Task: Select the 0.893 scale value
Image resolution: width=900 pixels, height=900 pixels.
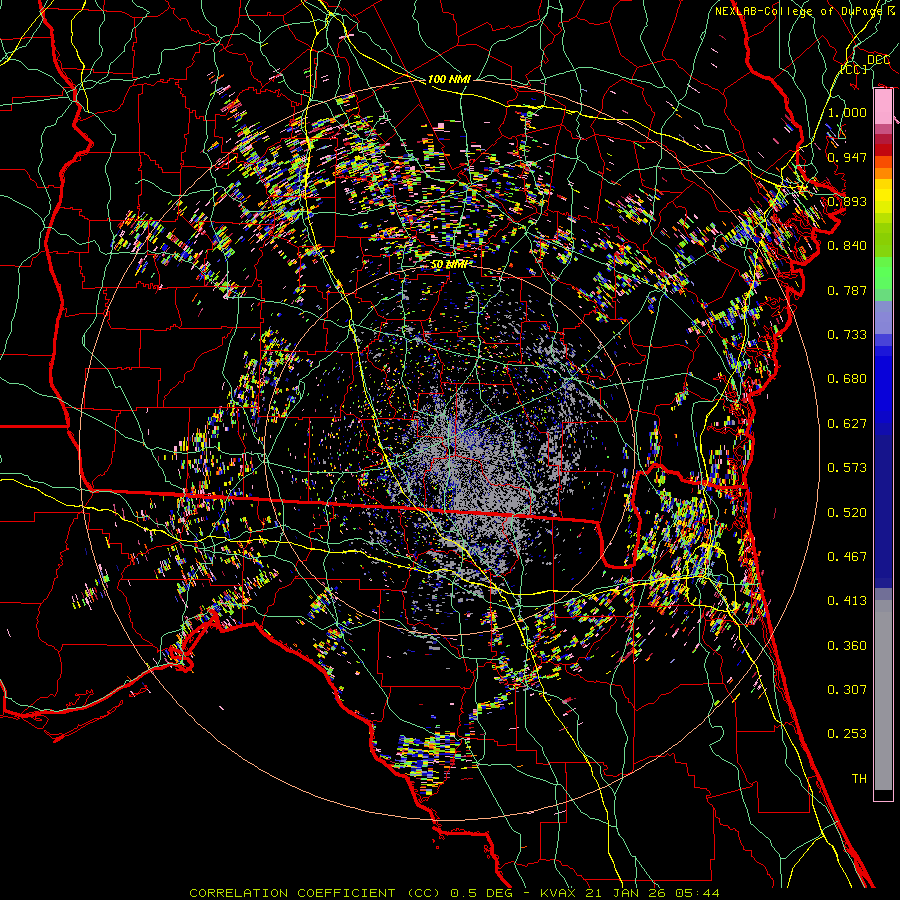Action: tap(847, 201)
